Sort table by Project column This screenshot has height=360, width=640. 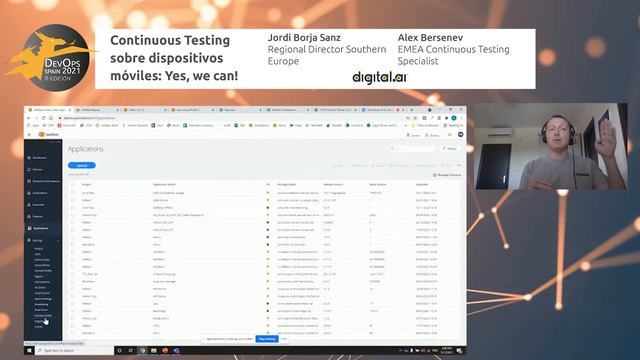click(87, 184)
